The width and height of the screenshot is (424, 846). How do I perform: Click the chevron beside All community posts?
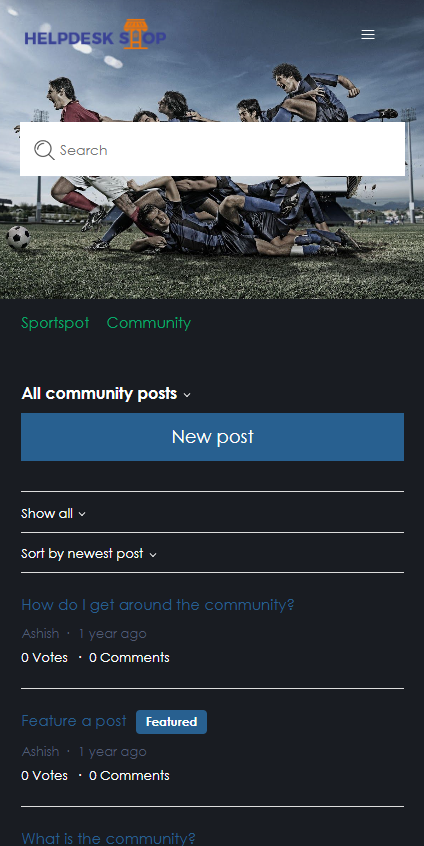point(187,395)
